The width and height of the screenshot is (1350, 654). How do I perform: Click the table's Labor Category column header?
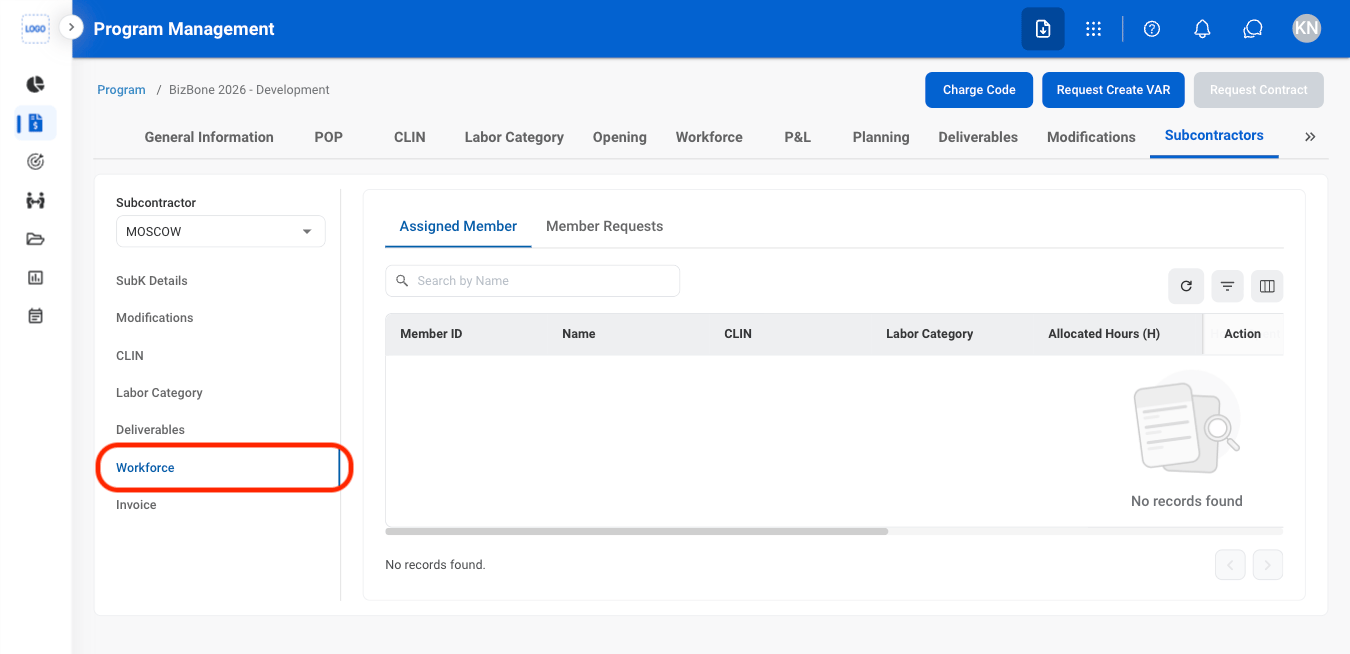coord(929,334)
